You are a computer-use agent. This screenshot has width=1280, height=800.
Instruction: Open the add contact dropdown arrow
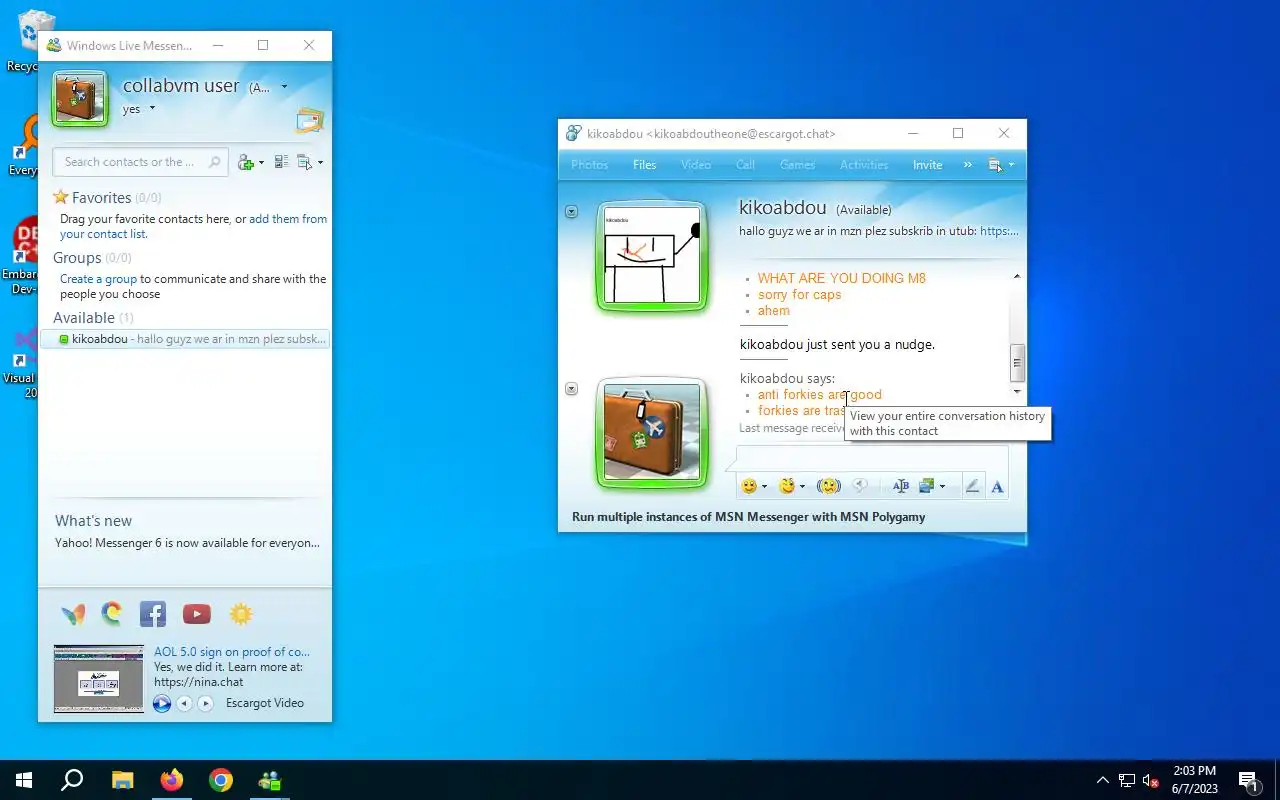(x=262, y=163)
